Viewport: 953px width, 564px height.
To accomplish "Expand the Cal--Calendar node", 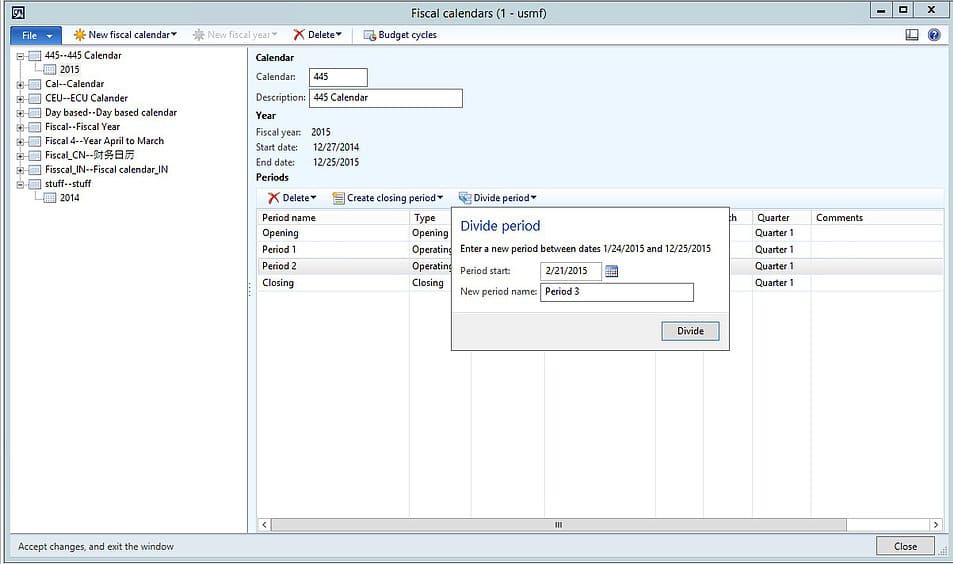I will (20, 84).
